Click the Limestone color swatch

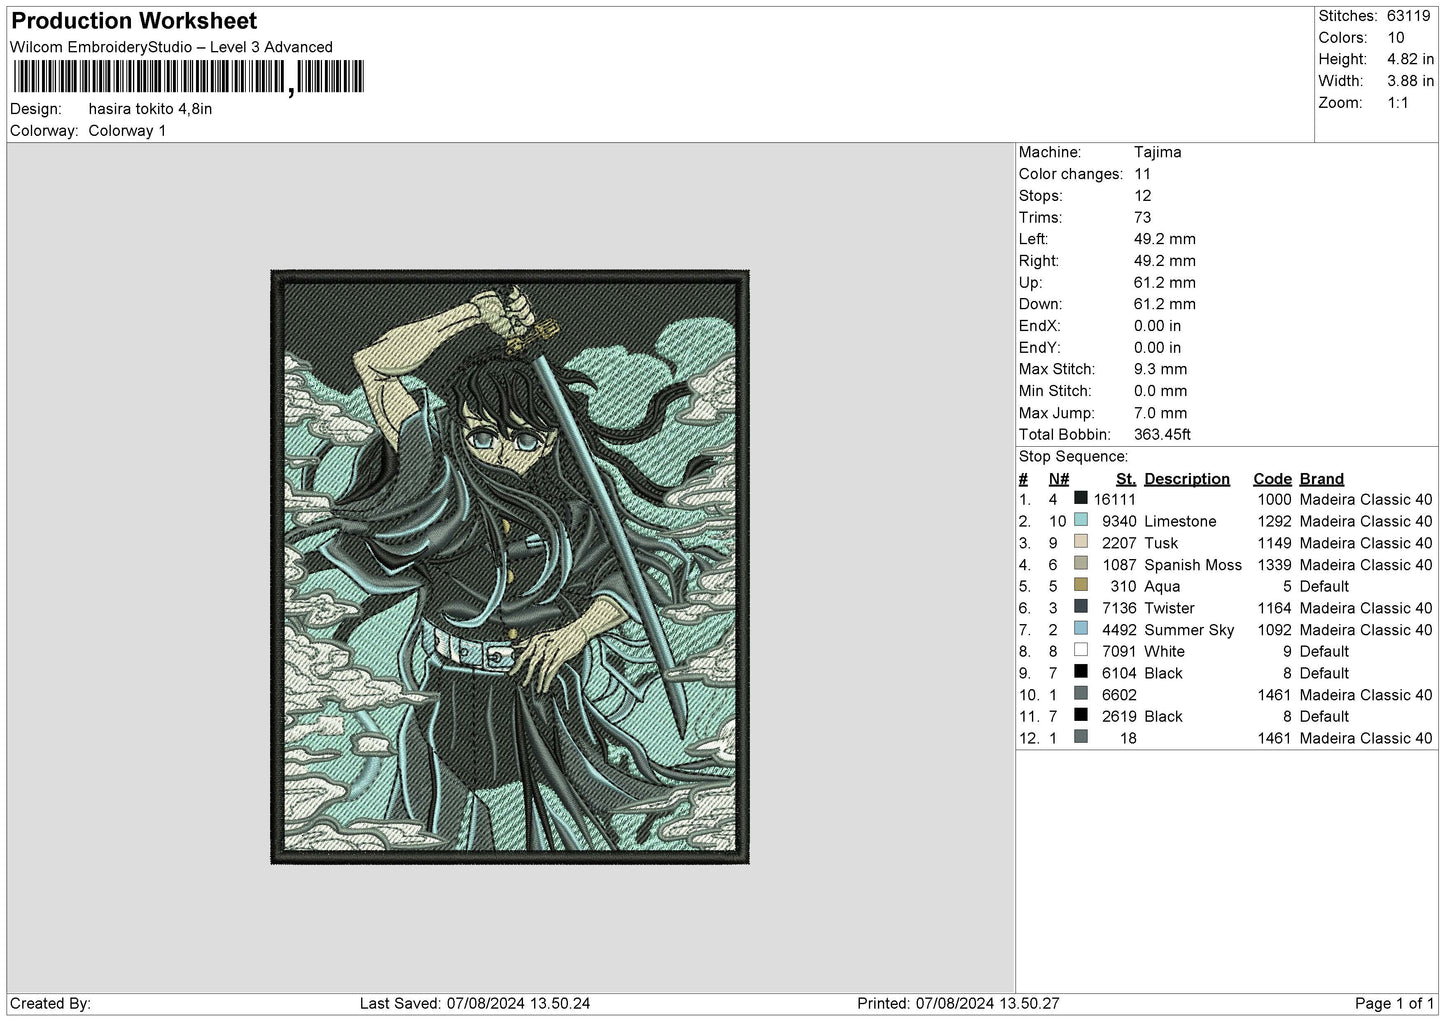1081,519
